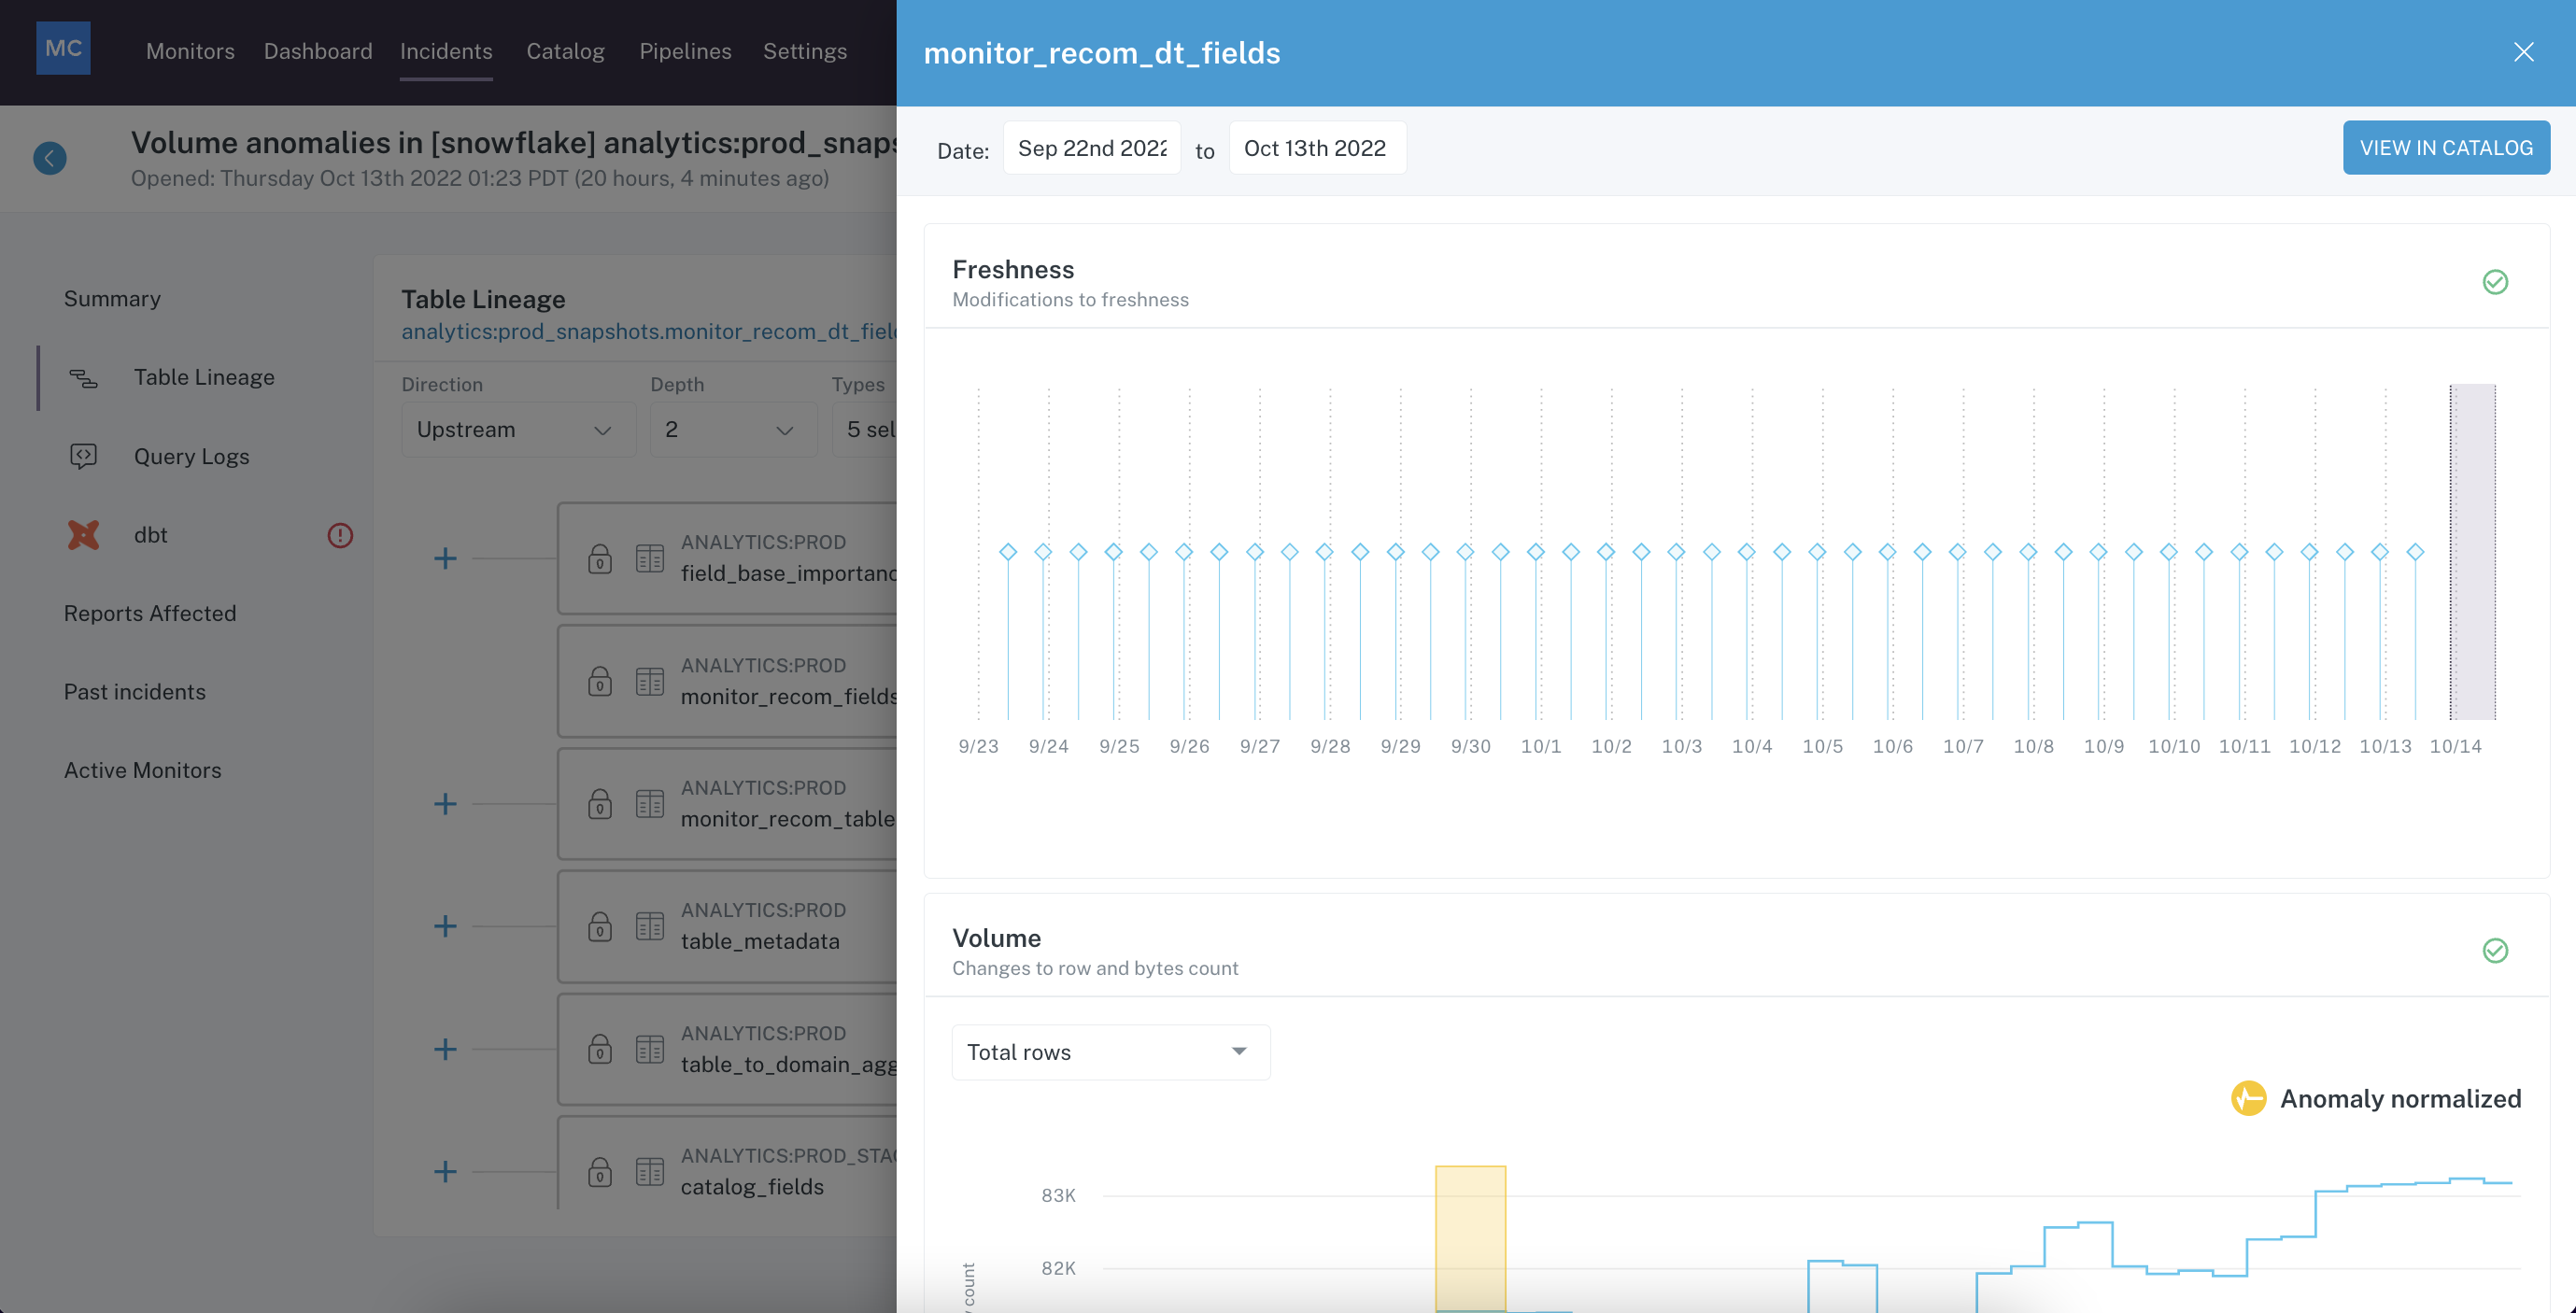Click the '83K' axis label
2576x1313 pixels.
point(1058,1195)
